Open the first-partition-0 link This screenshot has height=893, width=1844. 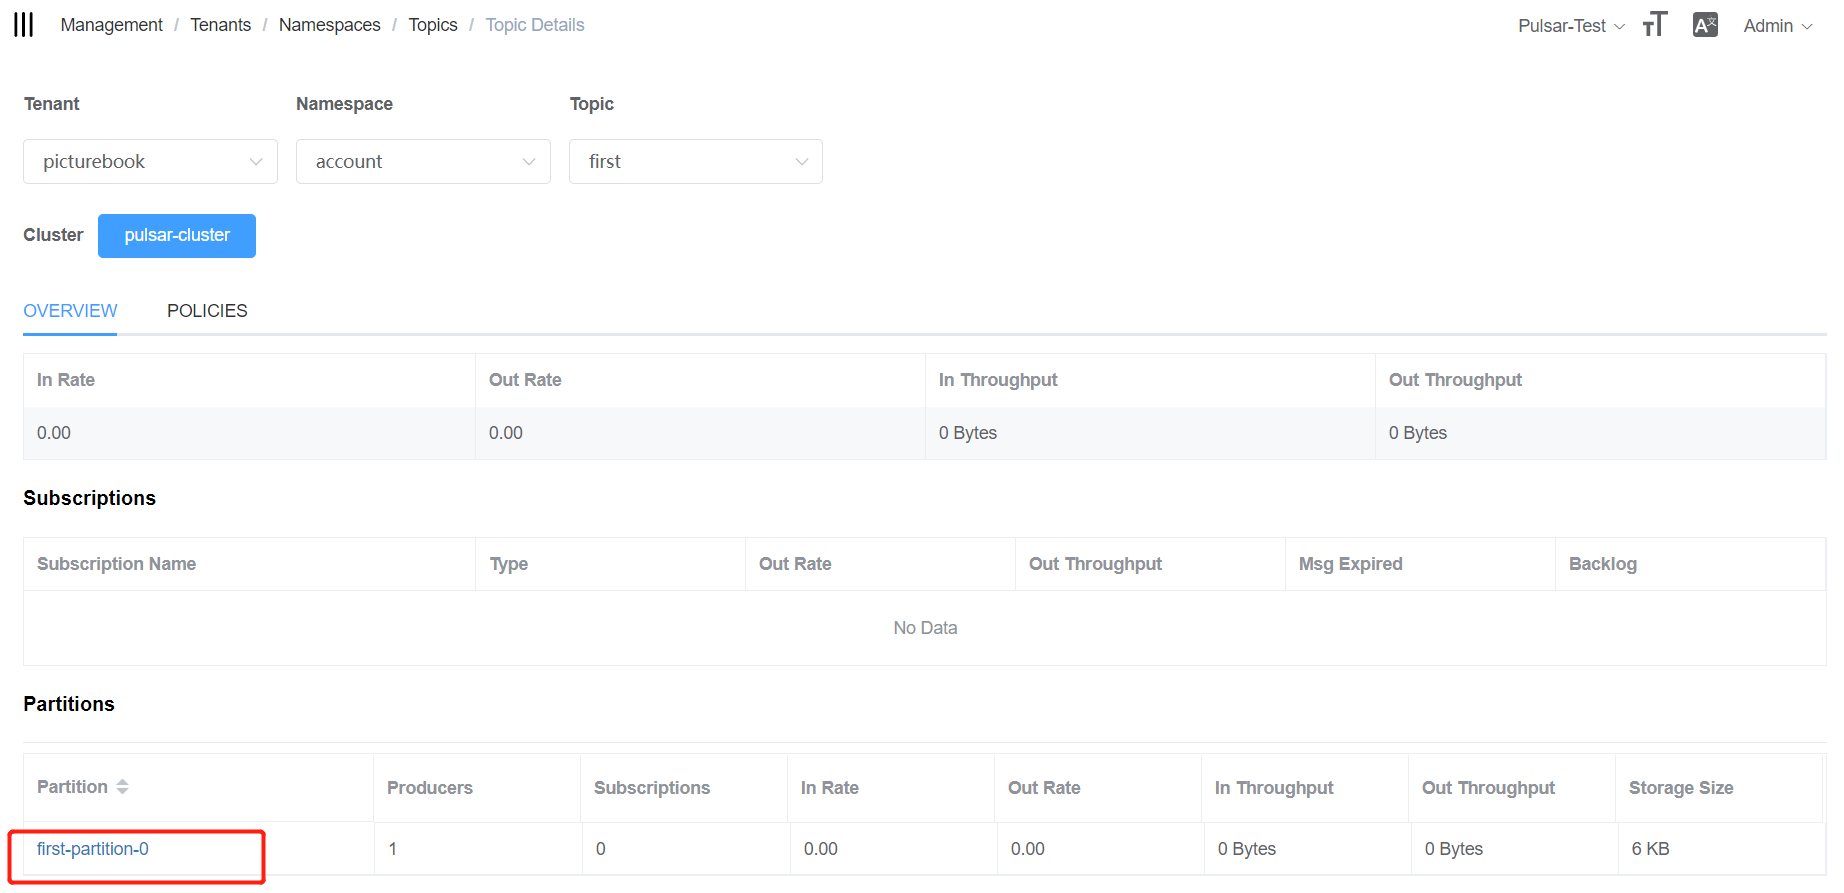93,849
